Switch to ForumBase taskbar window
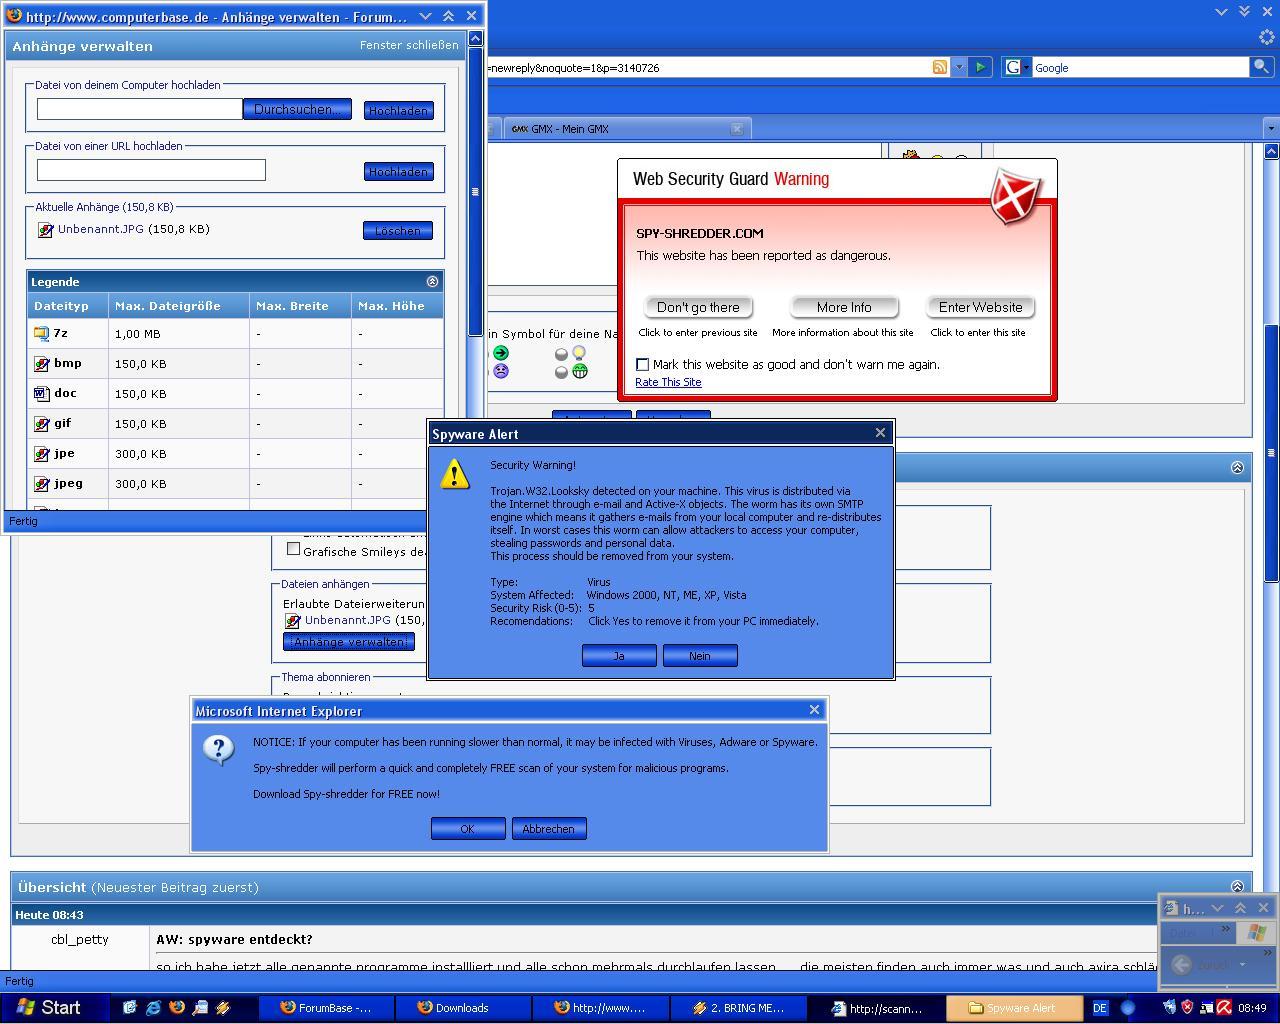 click(x=326, y=1008)
